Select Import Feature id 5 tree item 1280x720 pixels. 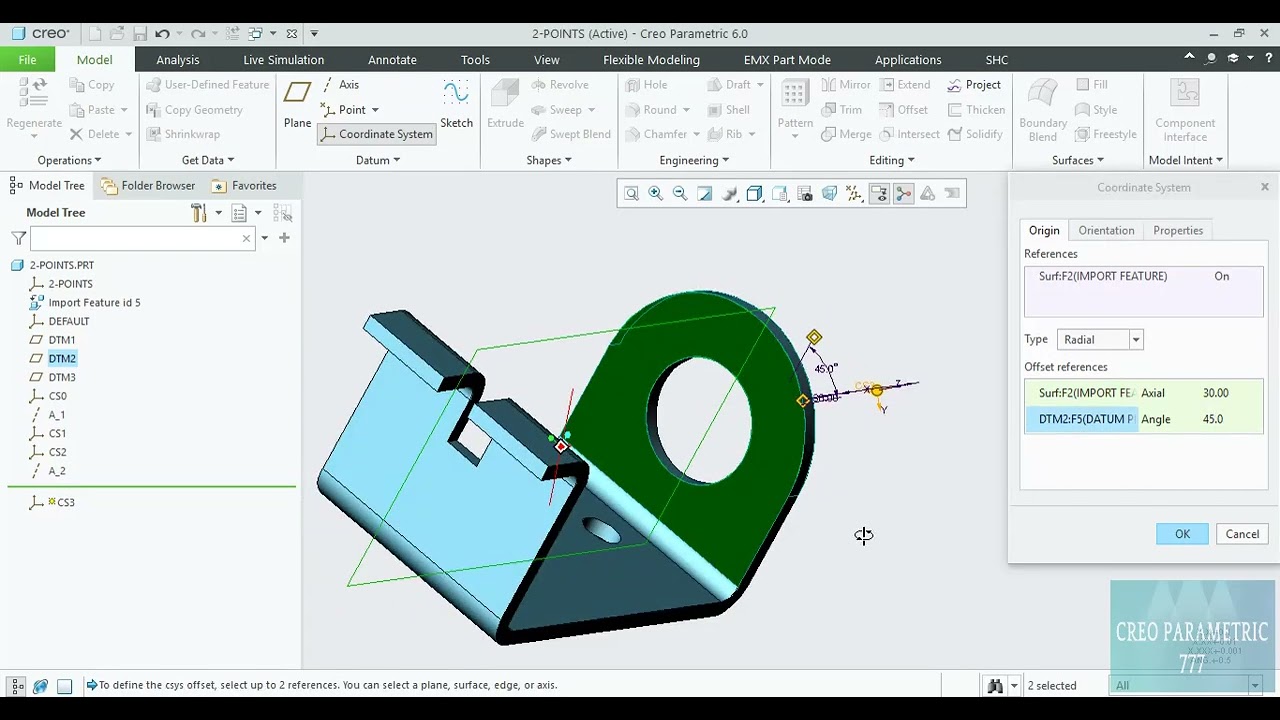pyautogui.click(x=94, y=303)
